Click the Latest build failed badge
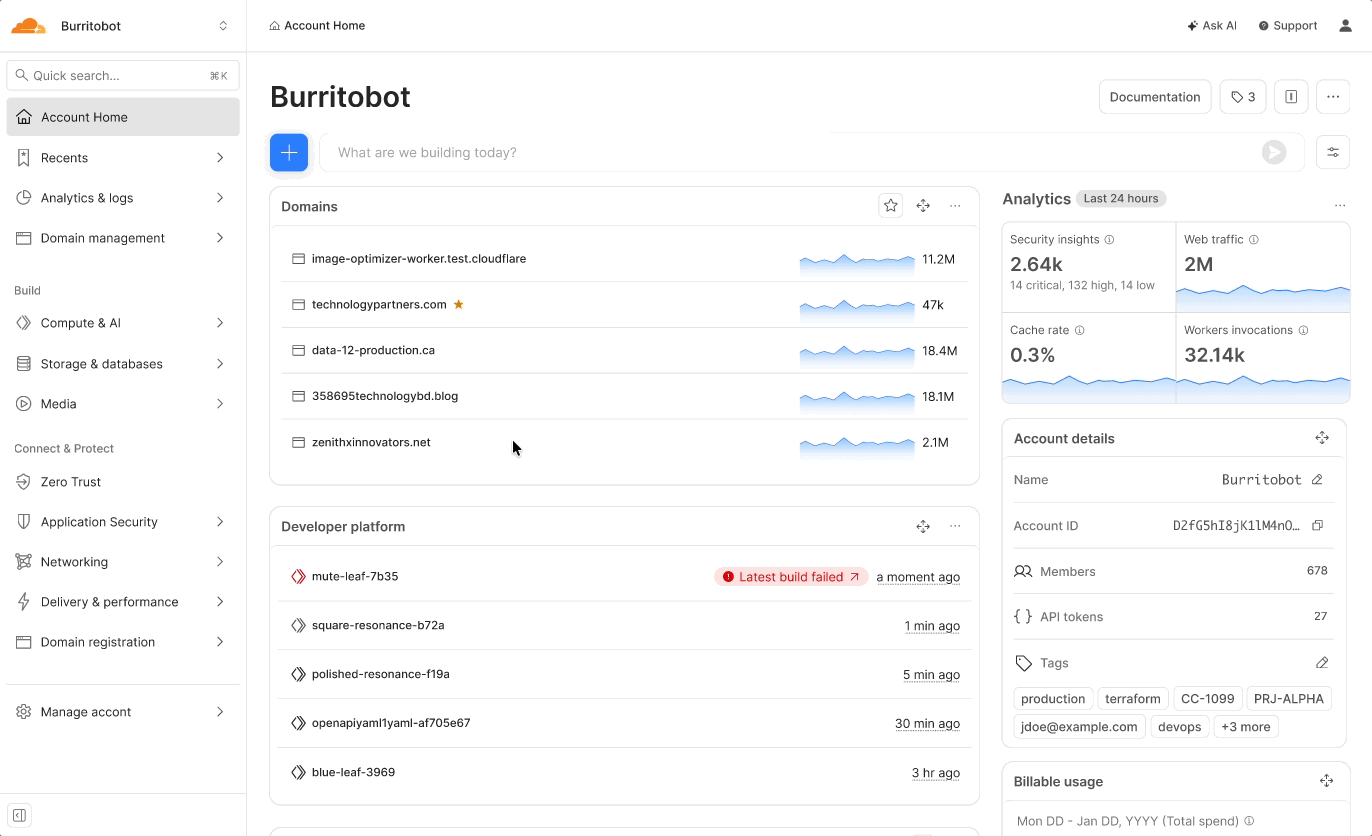 (791, 577)
